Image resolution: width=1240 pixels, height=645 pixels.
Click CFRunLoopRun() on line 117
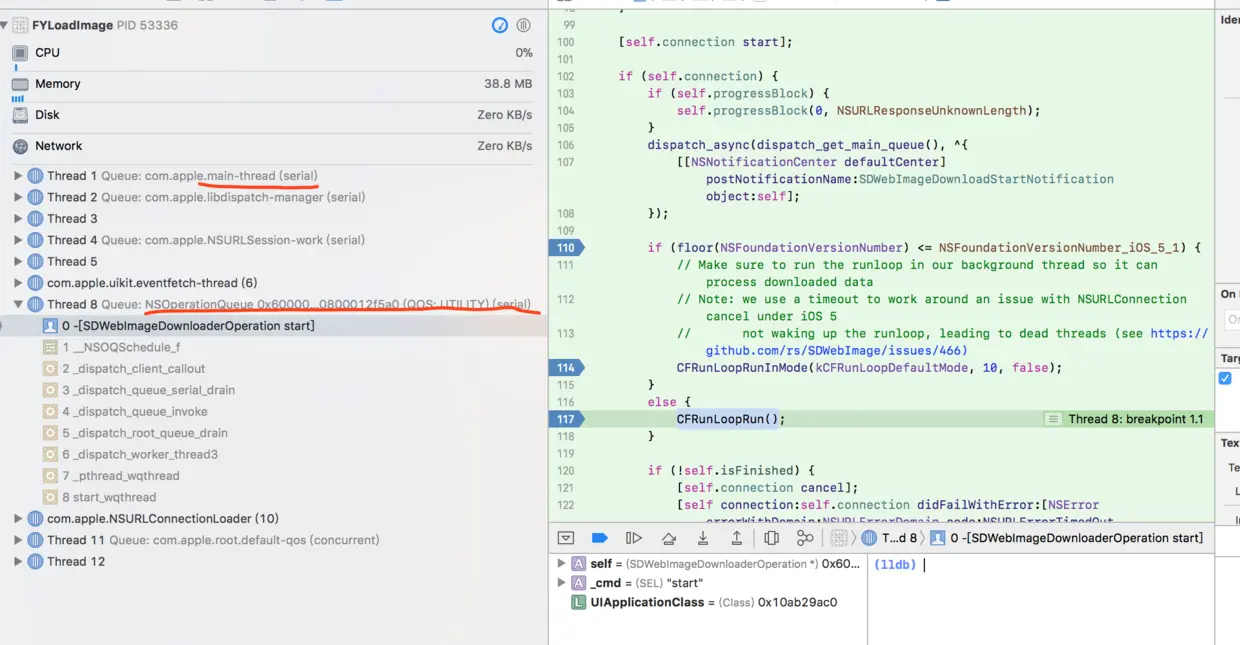731,419
